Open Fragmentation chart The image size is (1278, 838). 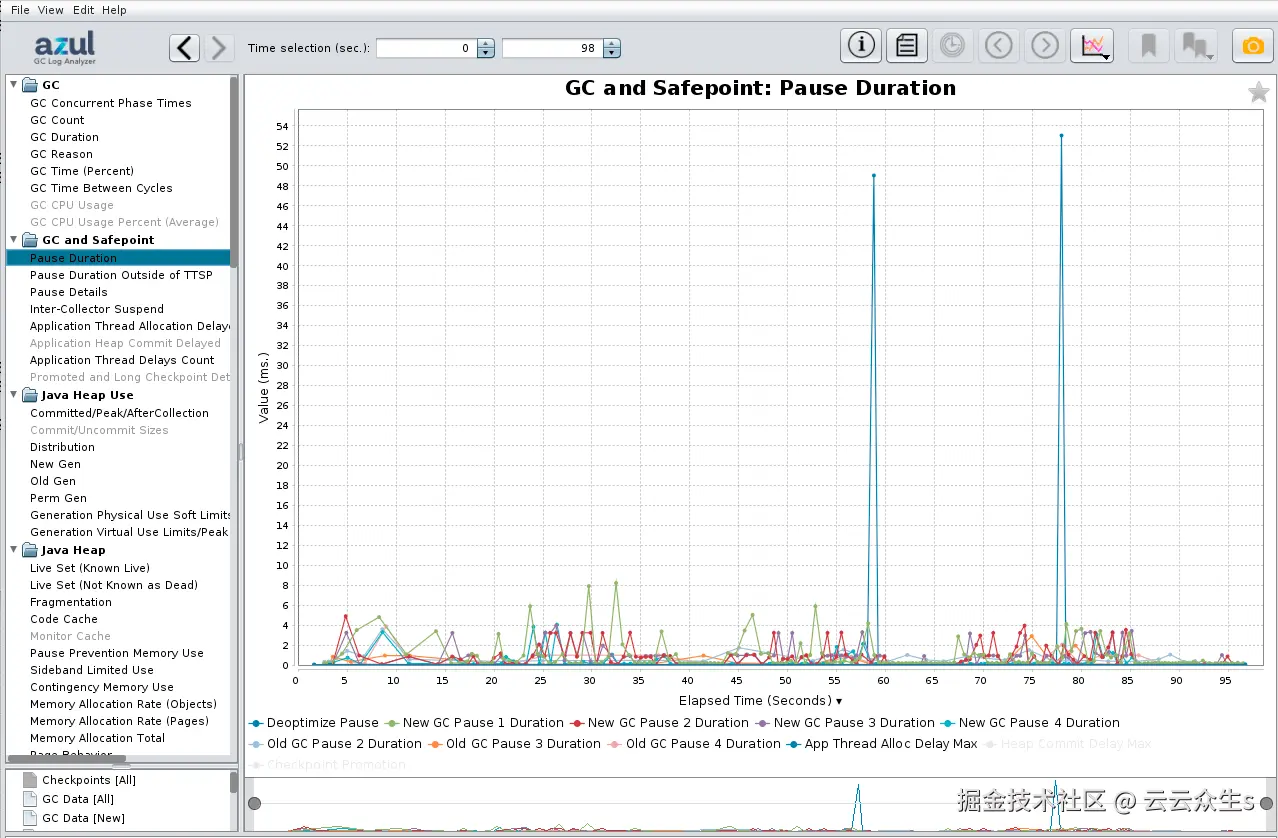click(x=70, y=602)
